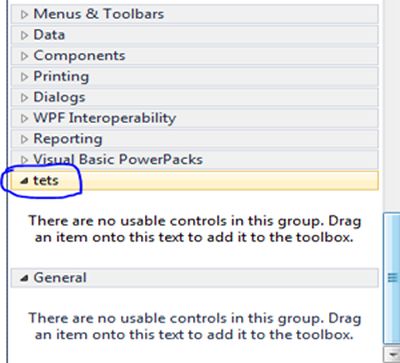The height and width of the screenshot is (363, 400).
Task: Click the empty-group message under tets
Action: click(x=194, y=229)
